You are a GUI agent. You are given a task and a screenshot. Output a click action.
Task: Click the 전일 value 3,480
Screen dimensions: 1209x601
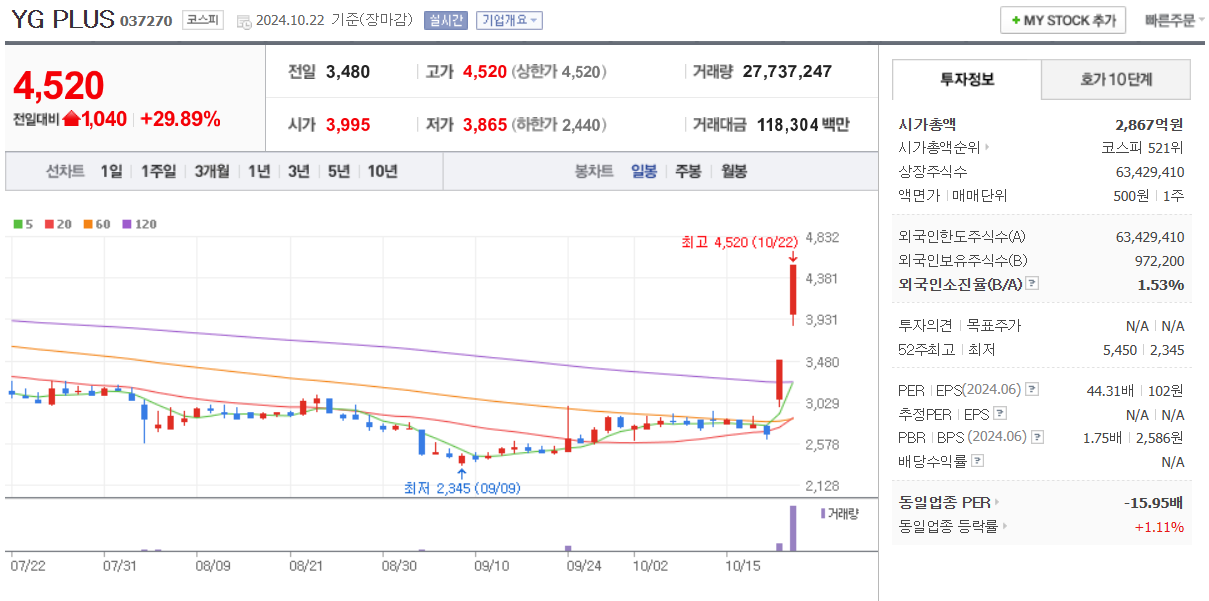pyautogui.click(x=348, y=71)
